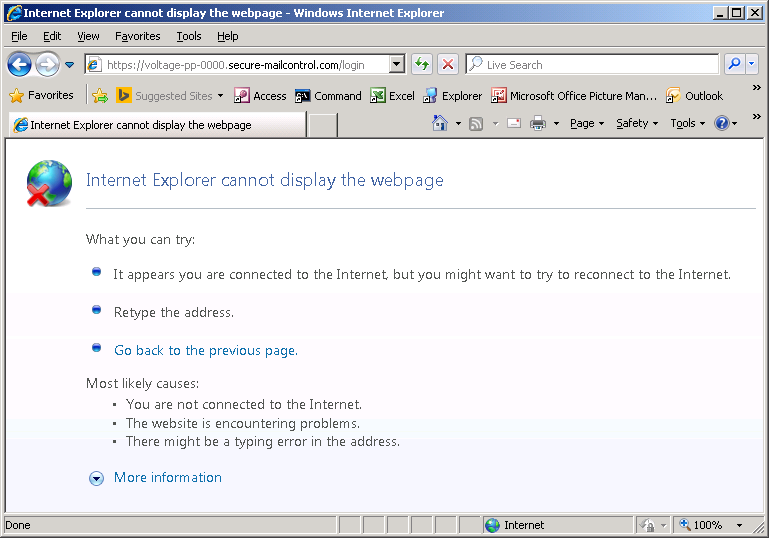Click the Protected Mode security icon
The width and height of the screenshot is (769, 538).
click(647, 525)
